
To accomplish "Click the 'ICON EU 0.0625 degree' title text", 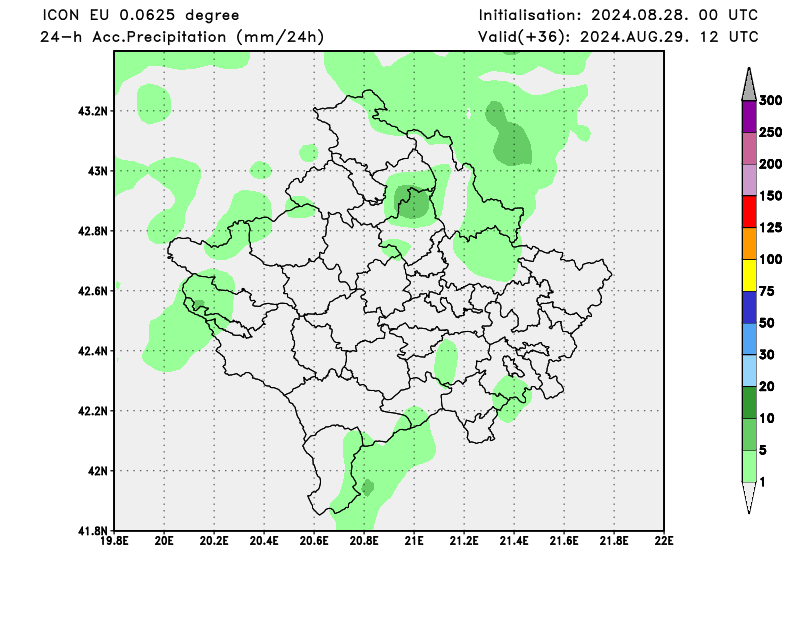I will pyautogui.click(x=141, y=15).
